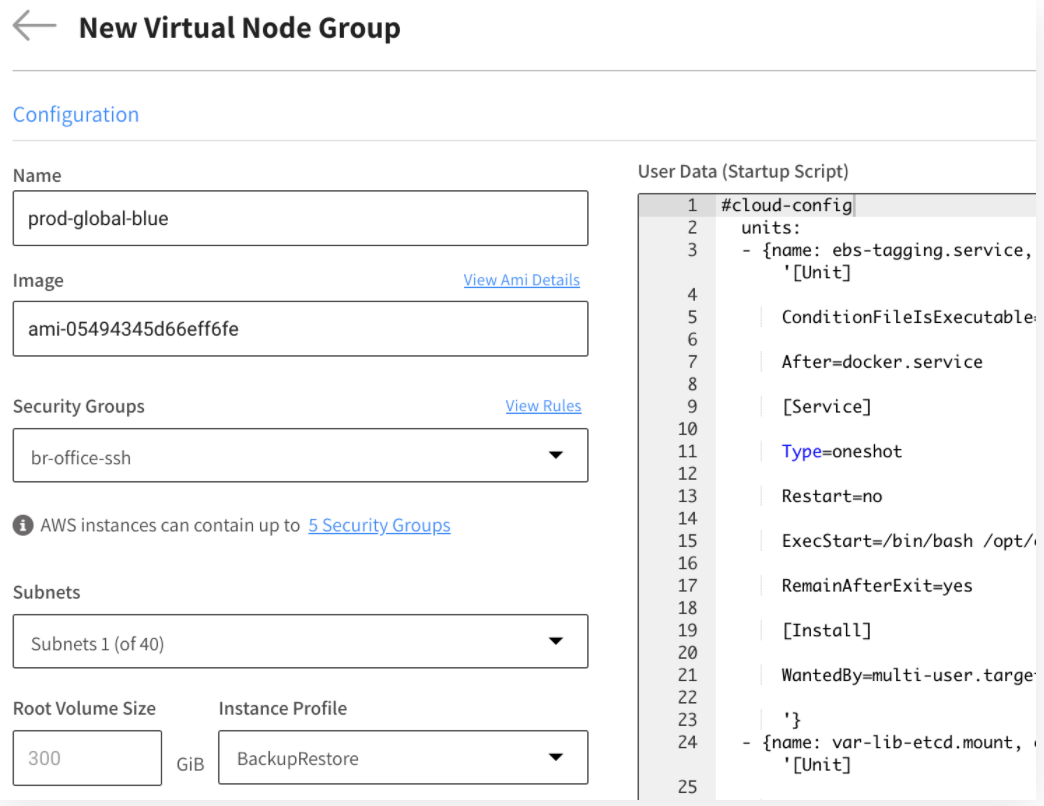Viewport: 1044px width, 806px height.
Task: Select the Image field with the AMI id
Action: point(300,329)
